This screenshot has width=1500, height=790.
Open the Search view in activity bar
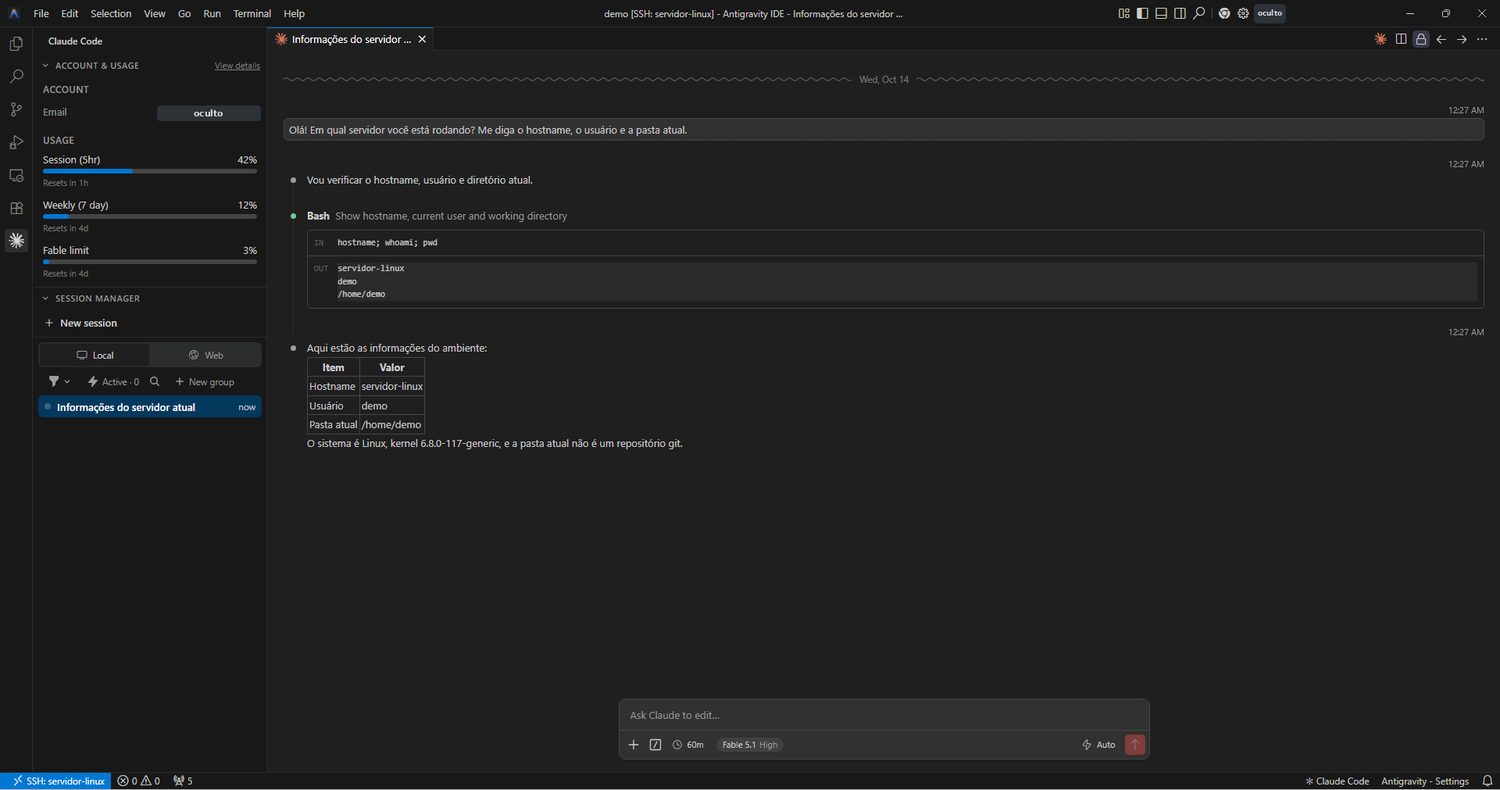pyautogui.click(x=16, y=76)
